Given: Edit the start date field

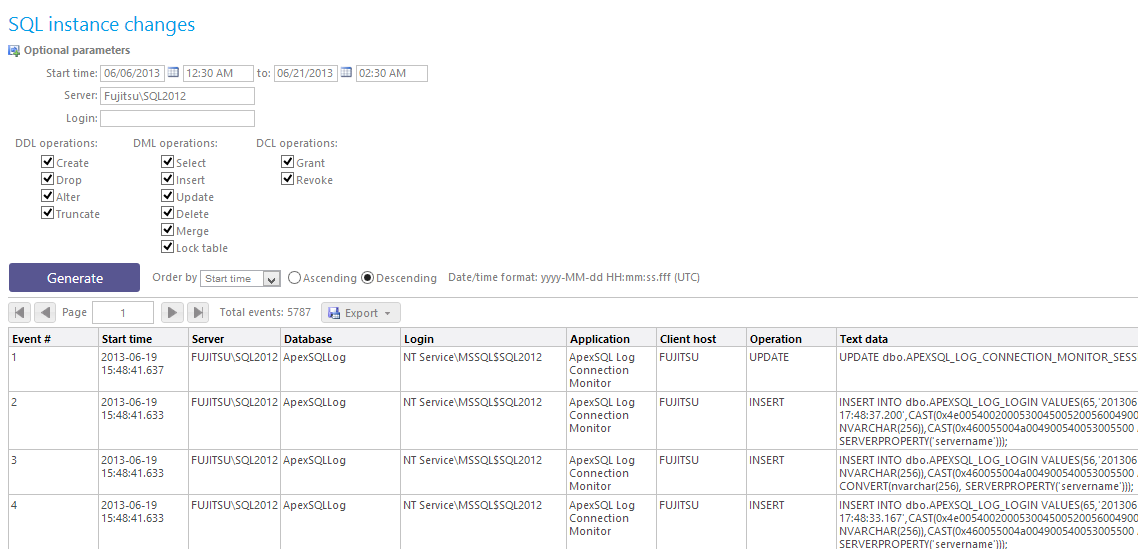Looking at the screenshot, I should click(x=133, y=73).
